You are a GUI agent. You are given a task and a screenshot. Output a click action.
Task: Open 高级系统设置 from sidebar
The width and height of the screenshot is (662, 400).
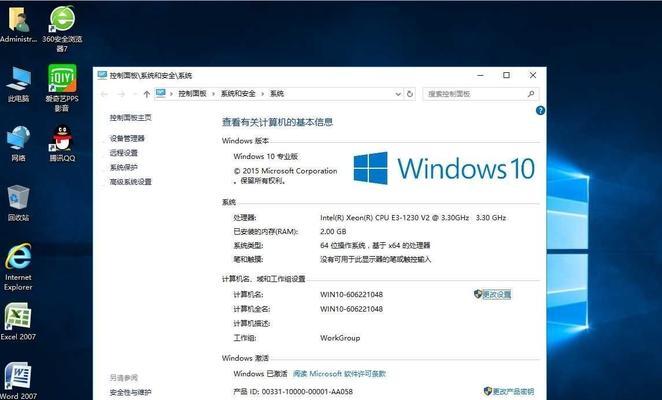click(x=130, y=182)
